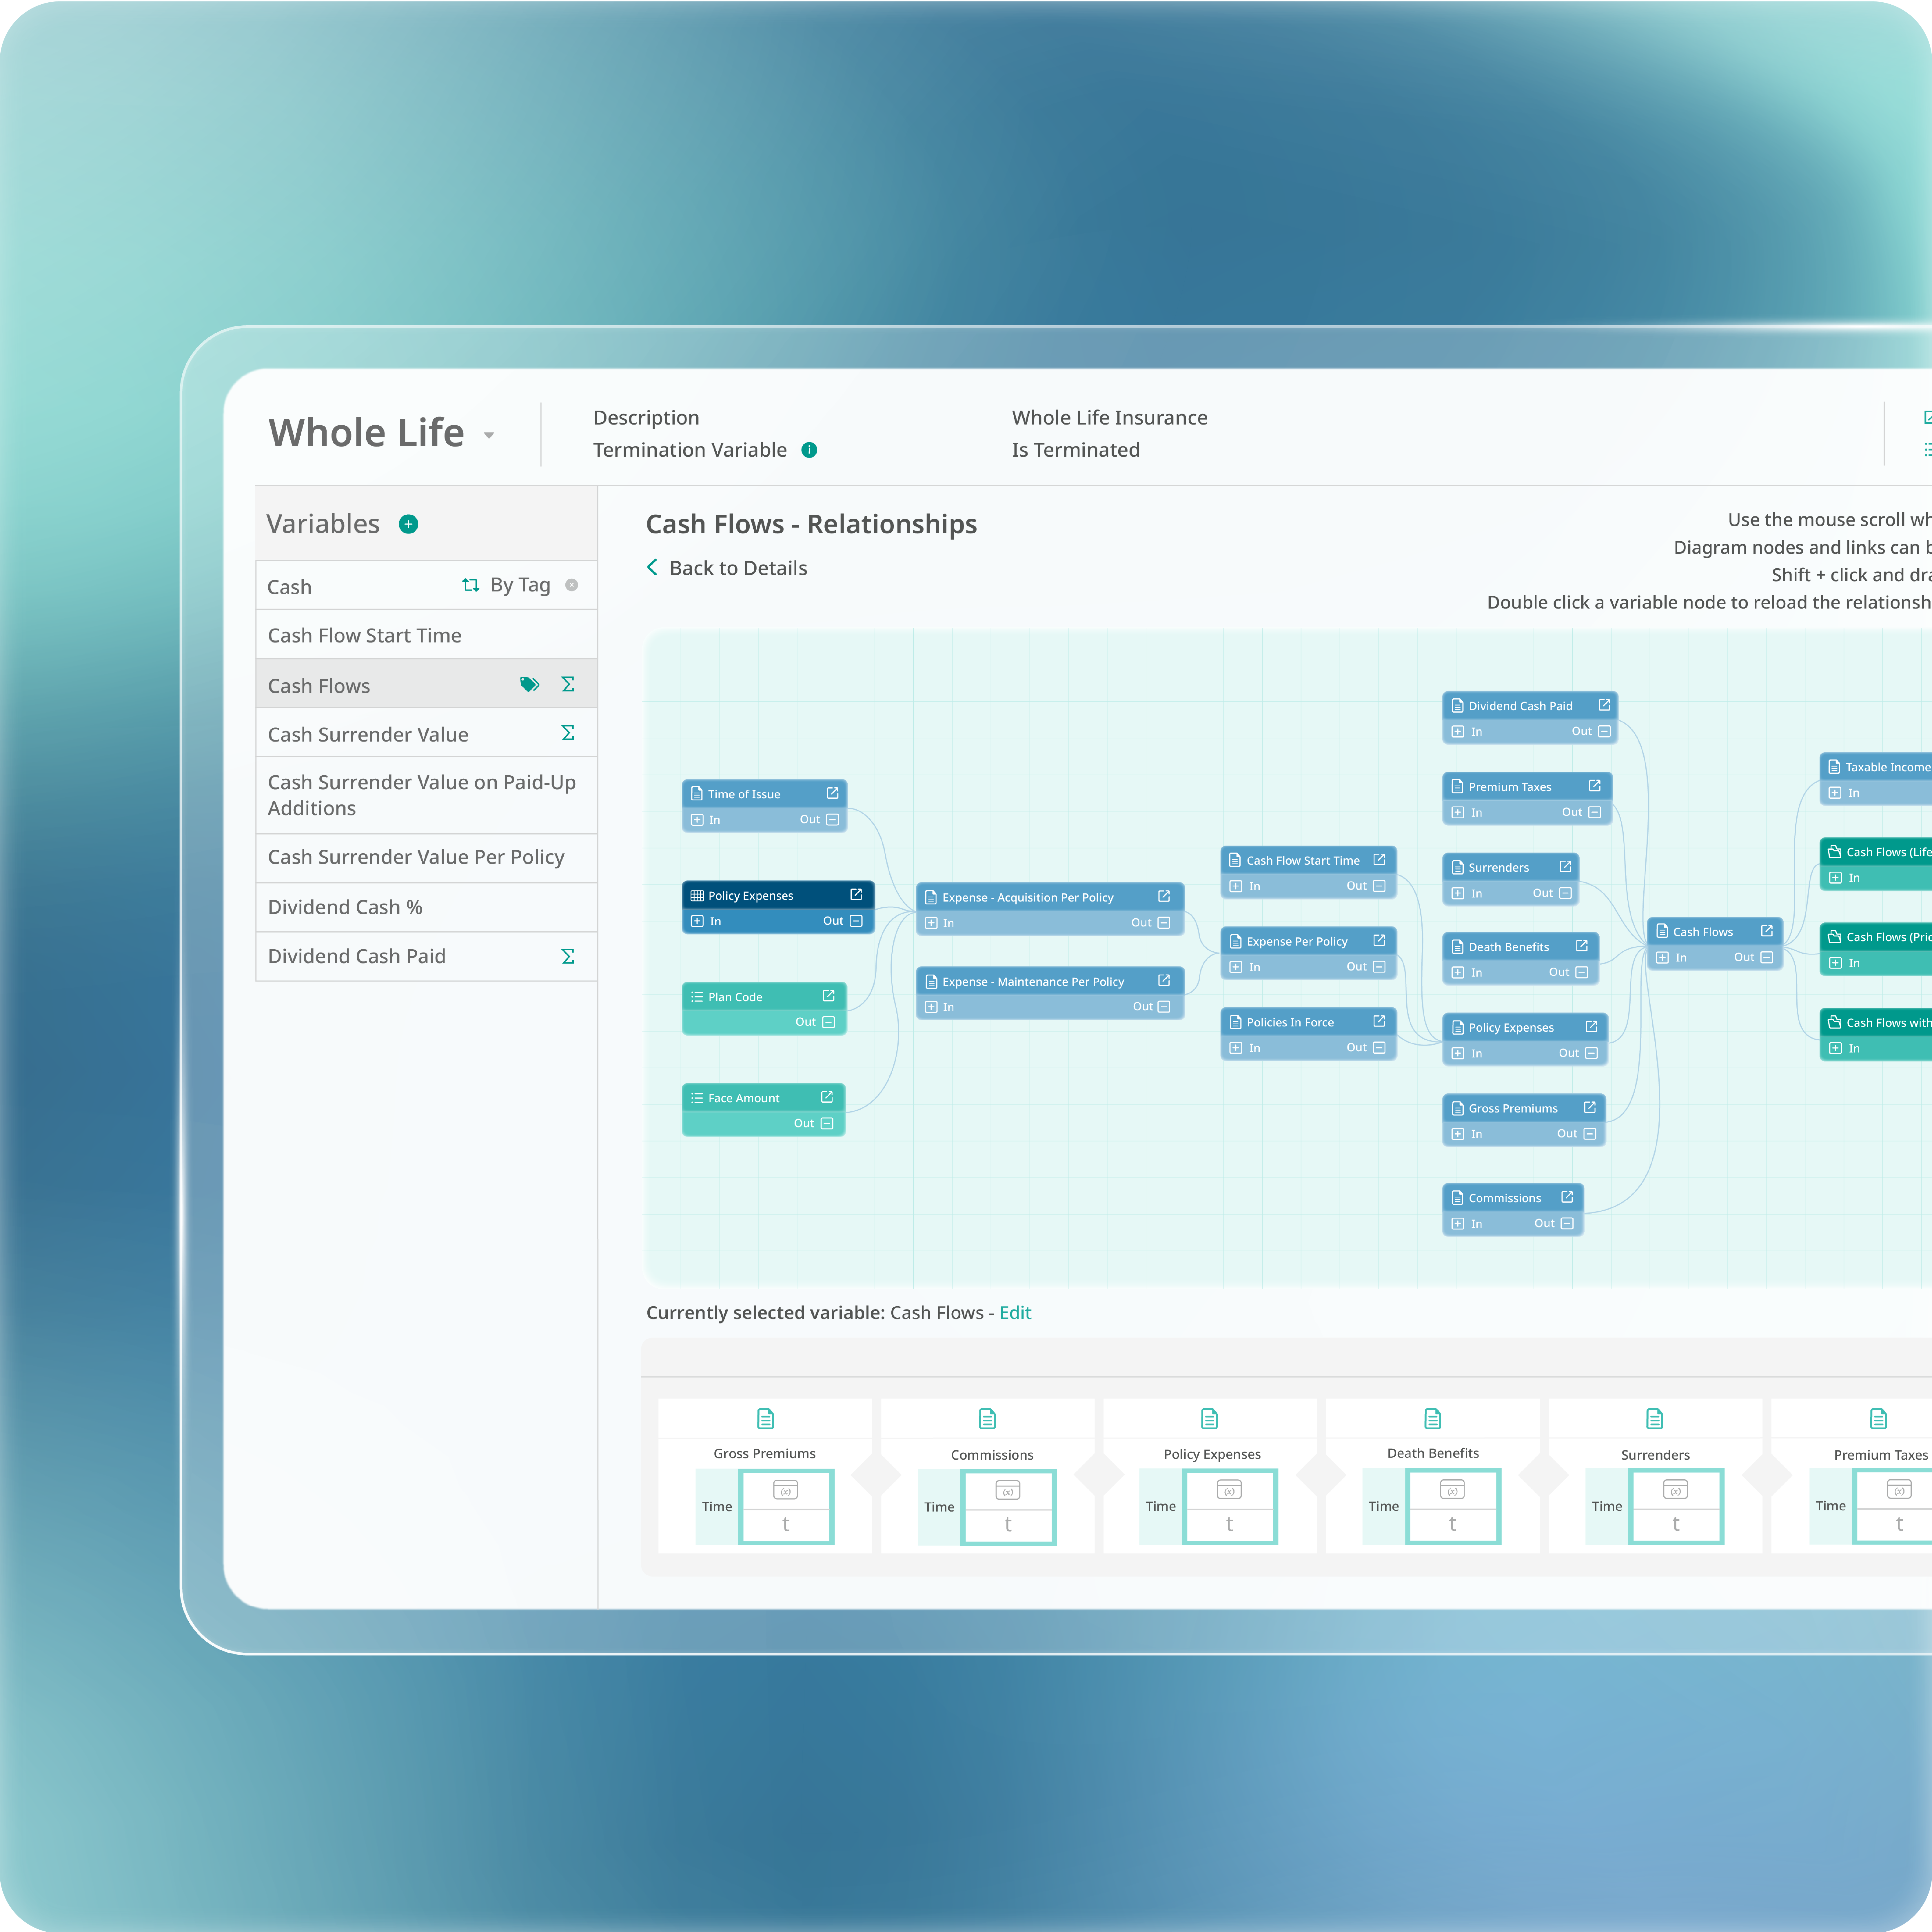Click the Surrenders formula card icon
This screenshot has width=1932, height=1932.
(x=1655, y=1419)
